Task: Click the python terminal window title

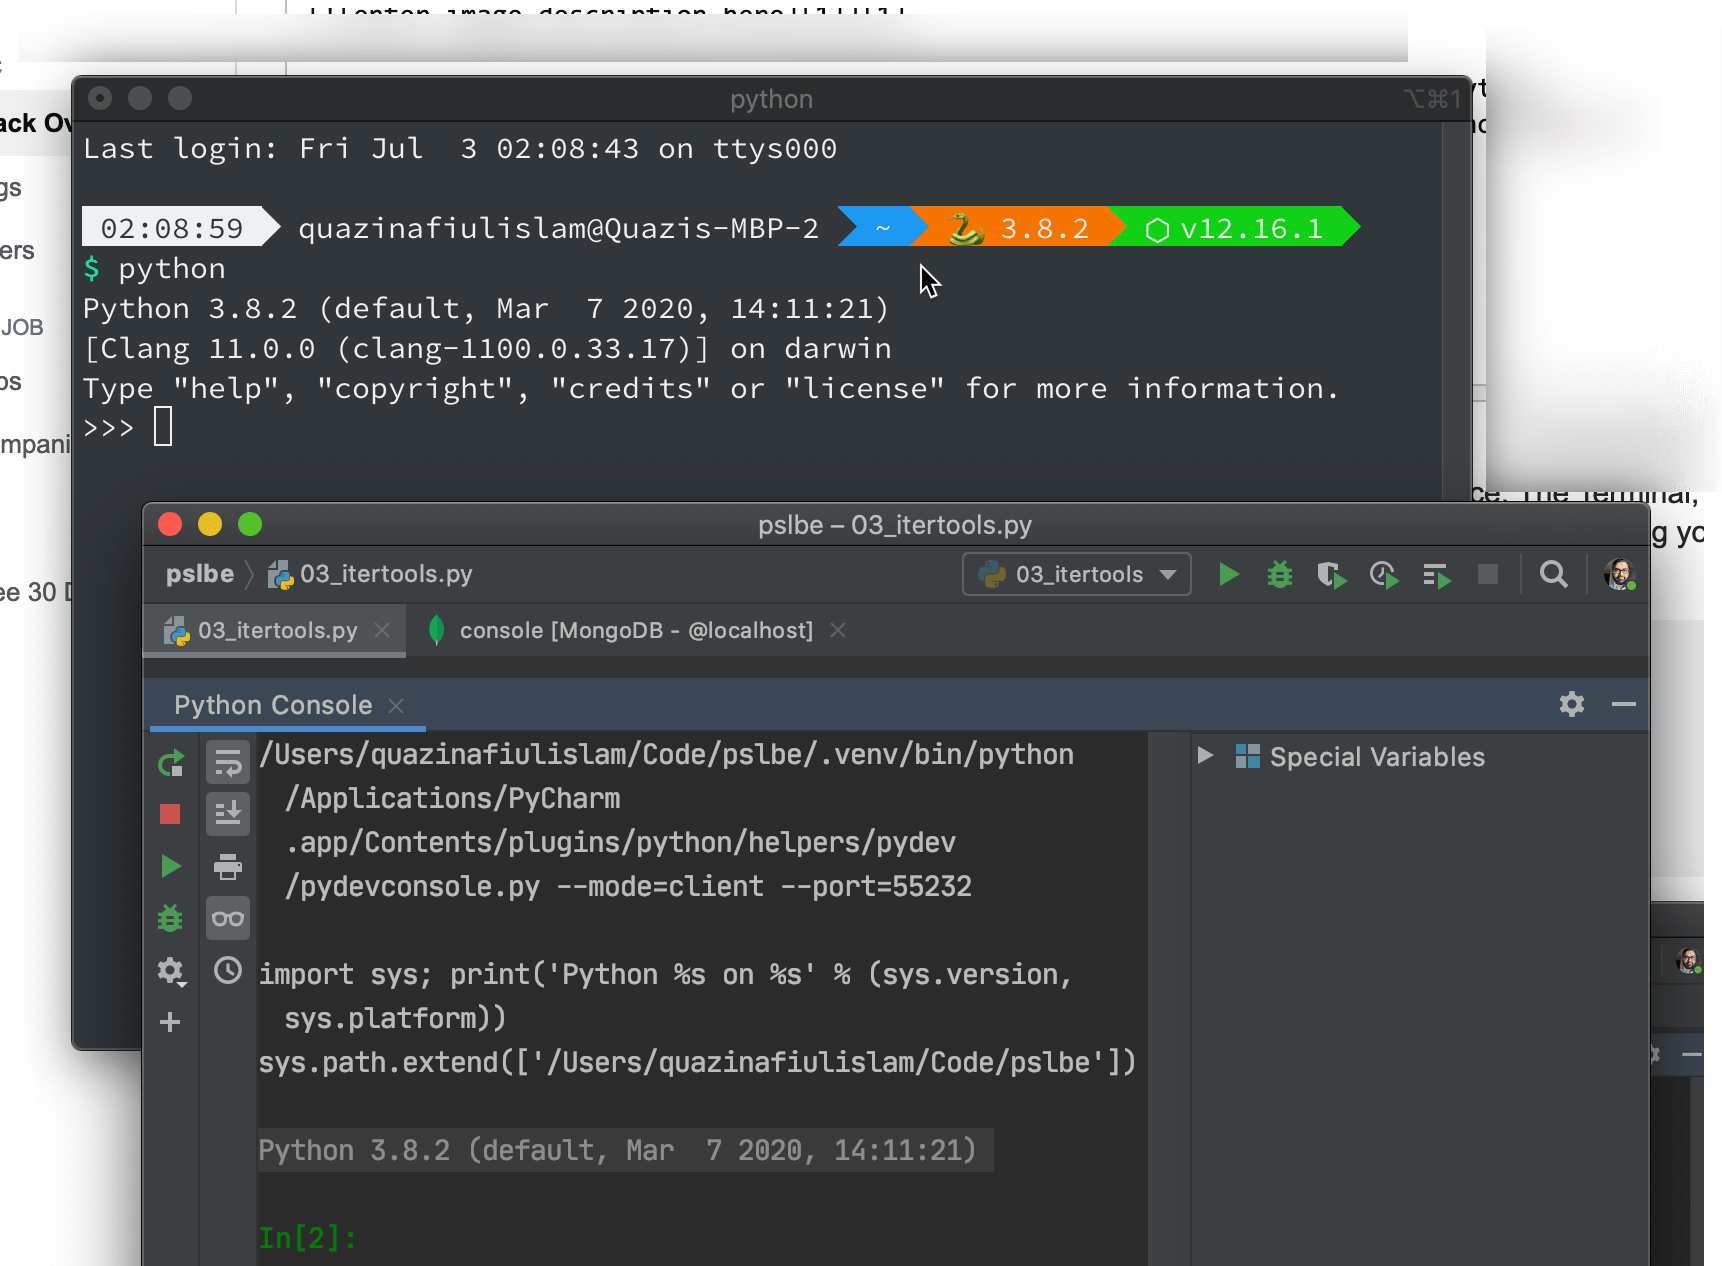Action: [x=771, y=99]
